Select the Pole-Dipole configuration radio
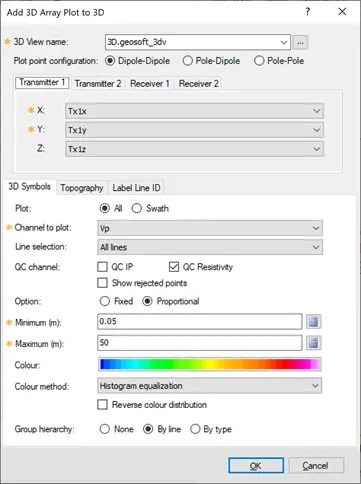361x484 pixels. point(188,61)
